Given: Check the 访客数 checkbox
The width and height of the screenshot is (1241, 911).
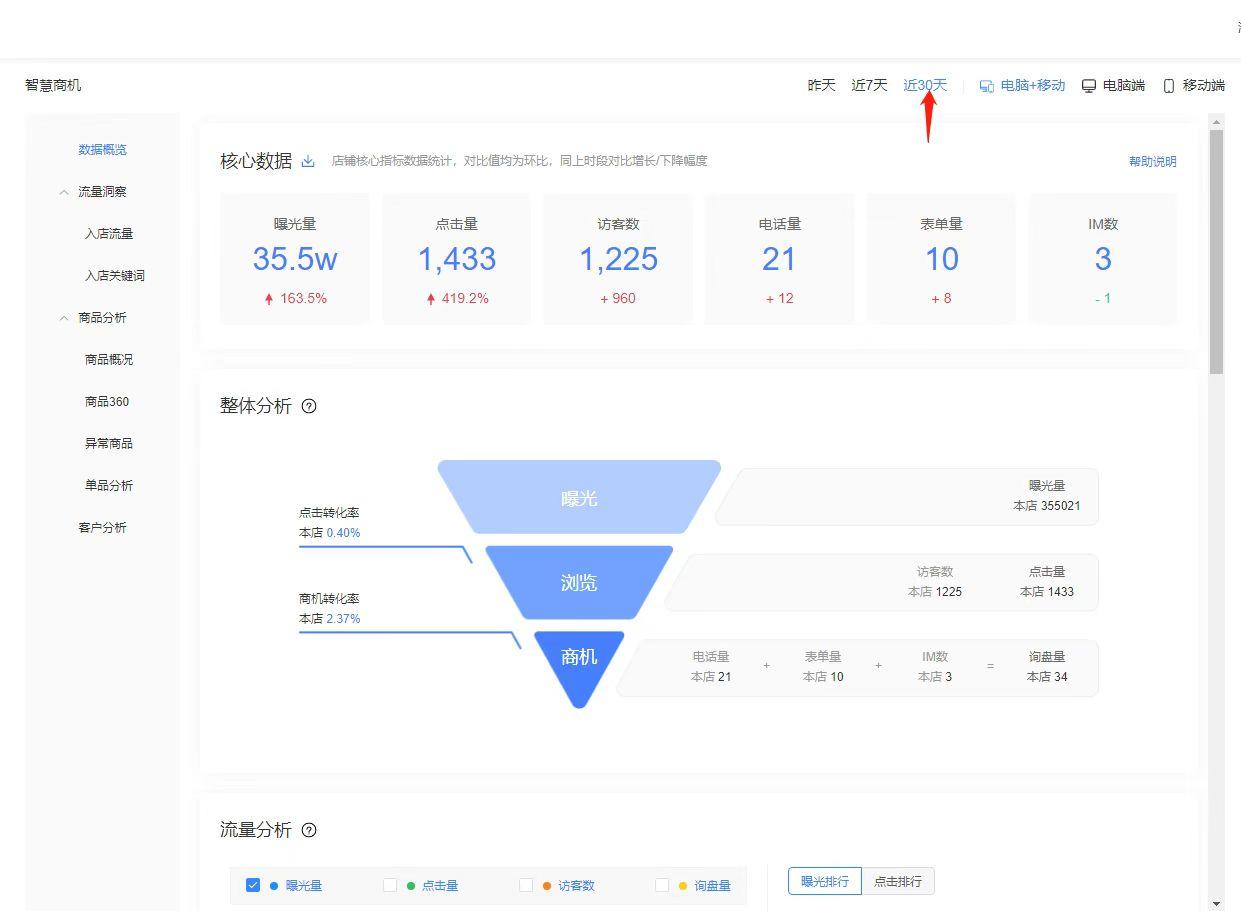Looking at the screenshot, I should (525, 884).
